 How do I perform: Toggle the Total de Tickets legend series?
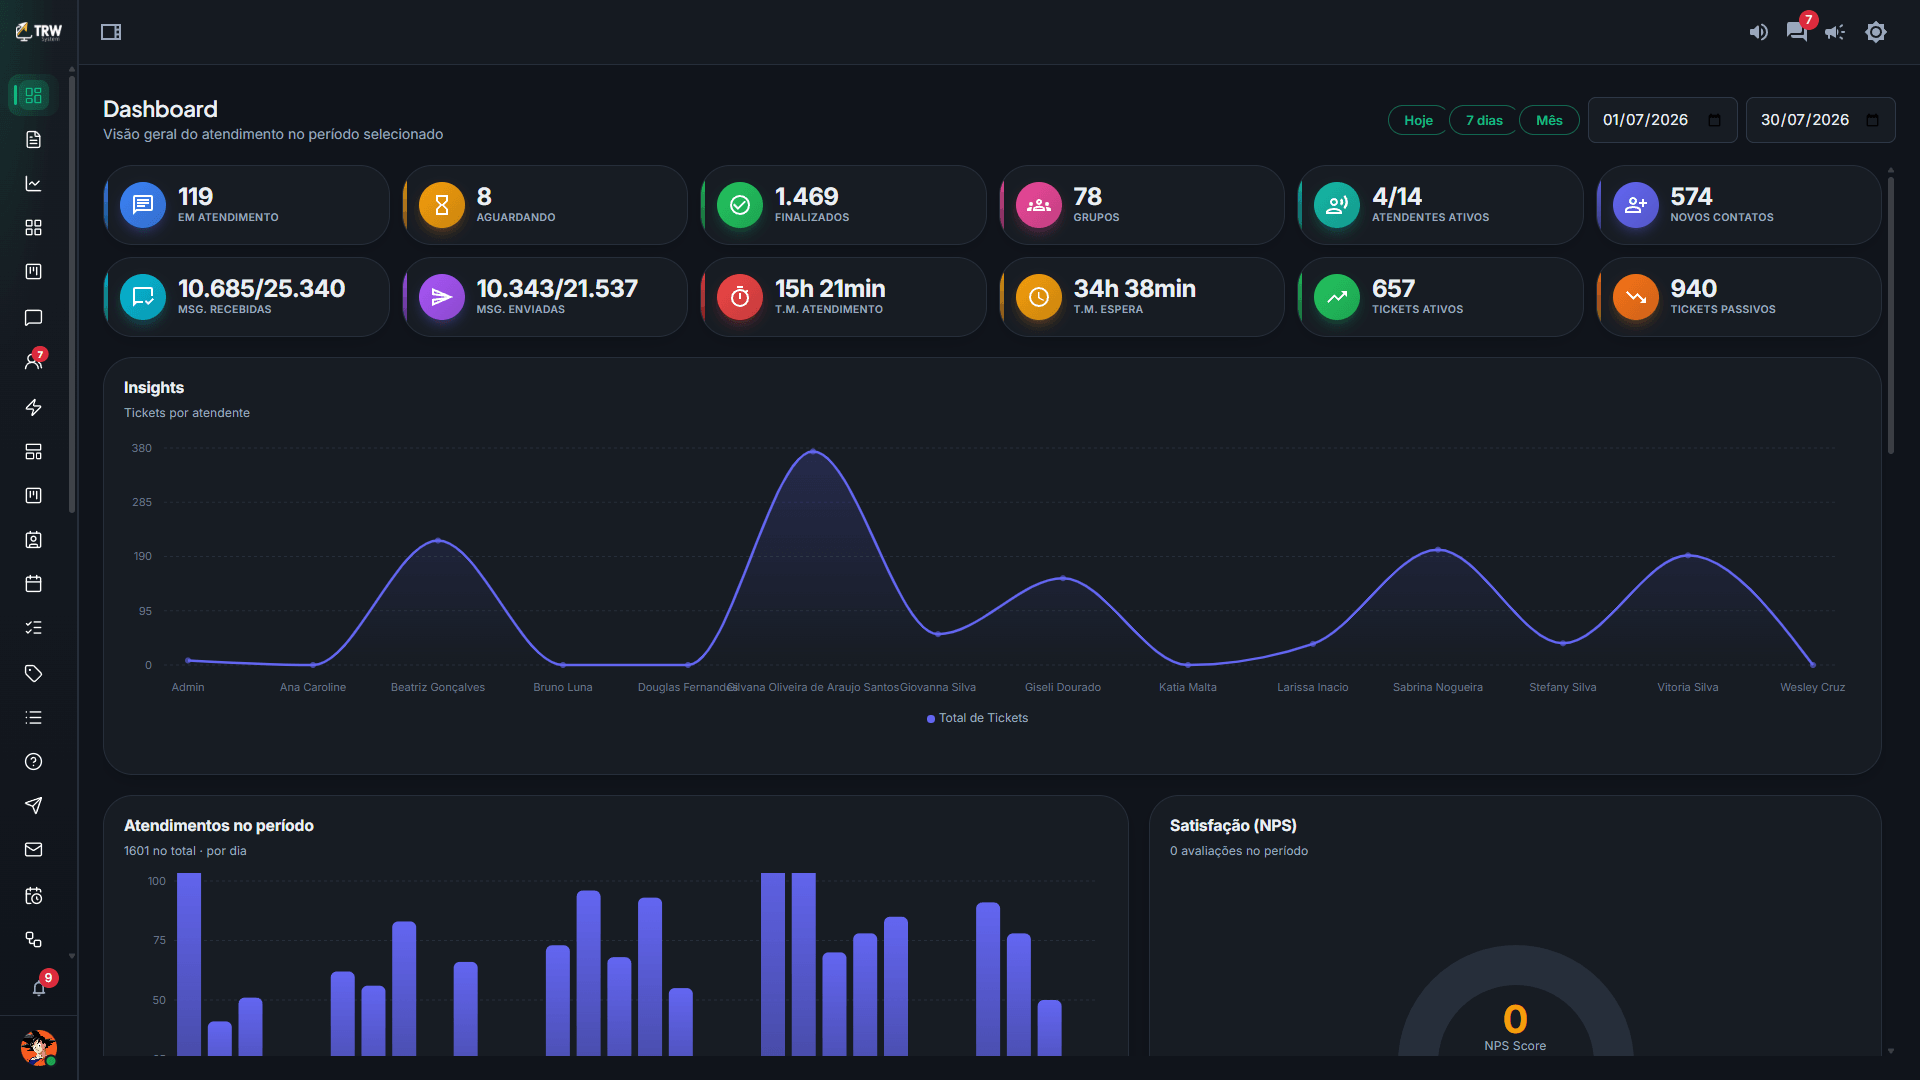pos(977,718)
